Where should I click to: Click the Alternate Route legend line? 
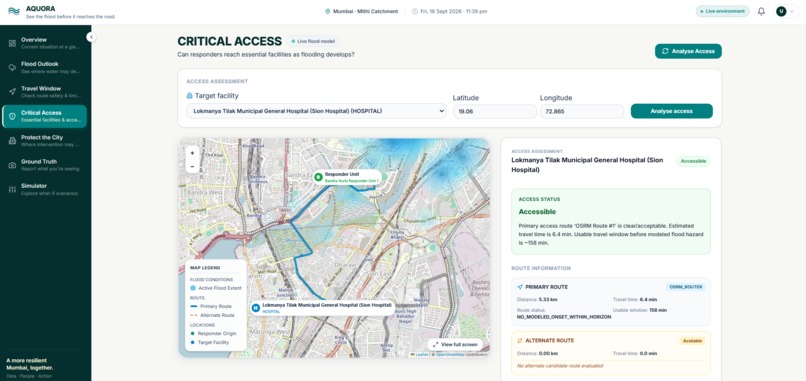(193, 315)
